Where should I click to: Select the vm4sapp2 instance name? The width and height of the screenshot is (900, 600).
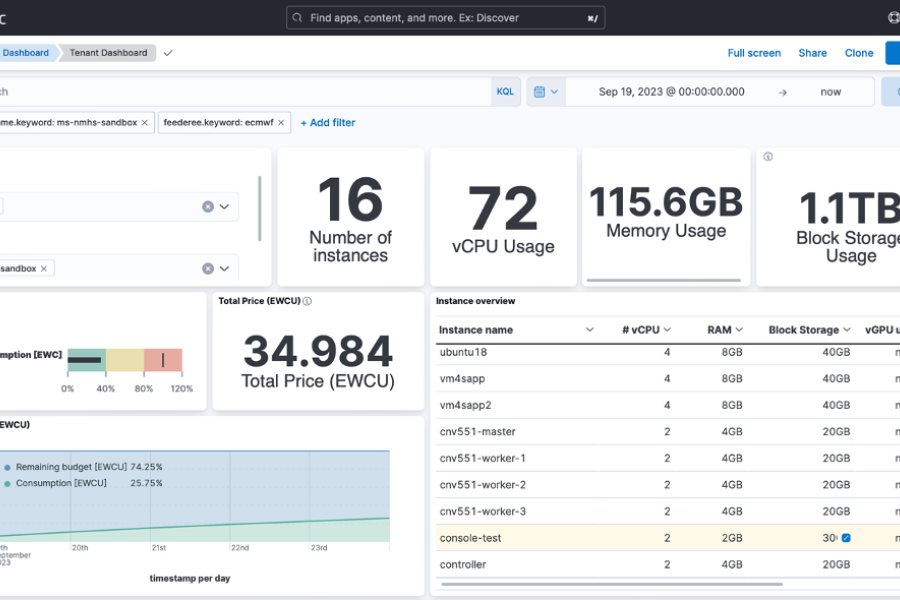tap(465, 405)
